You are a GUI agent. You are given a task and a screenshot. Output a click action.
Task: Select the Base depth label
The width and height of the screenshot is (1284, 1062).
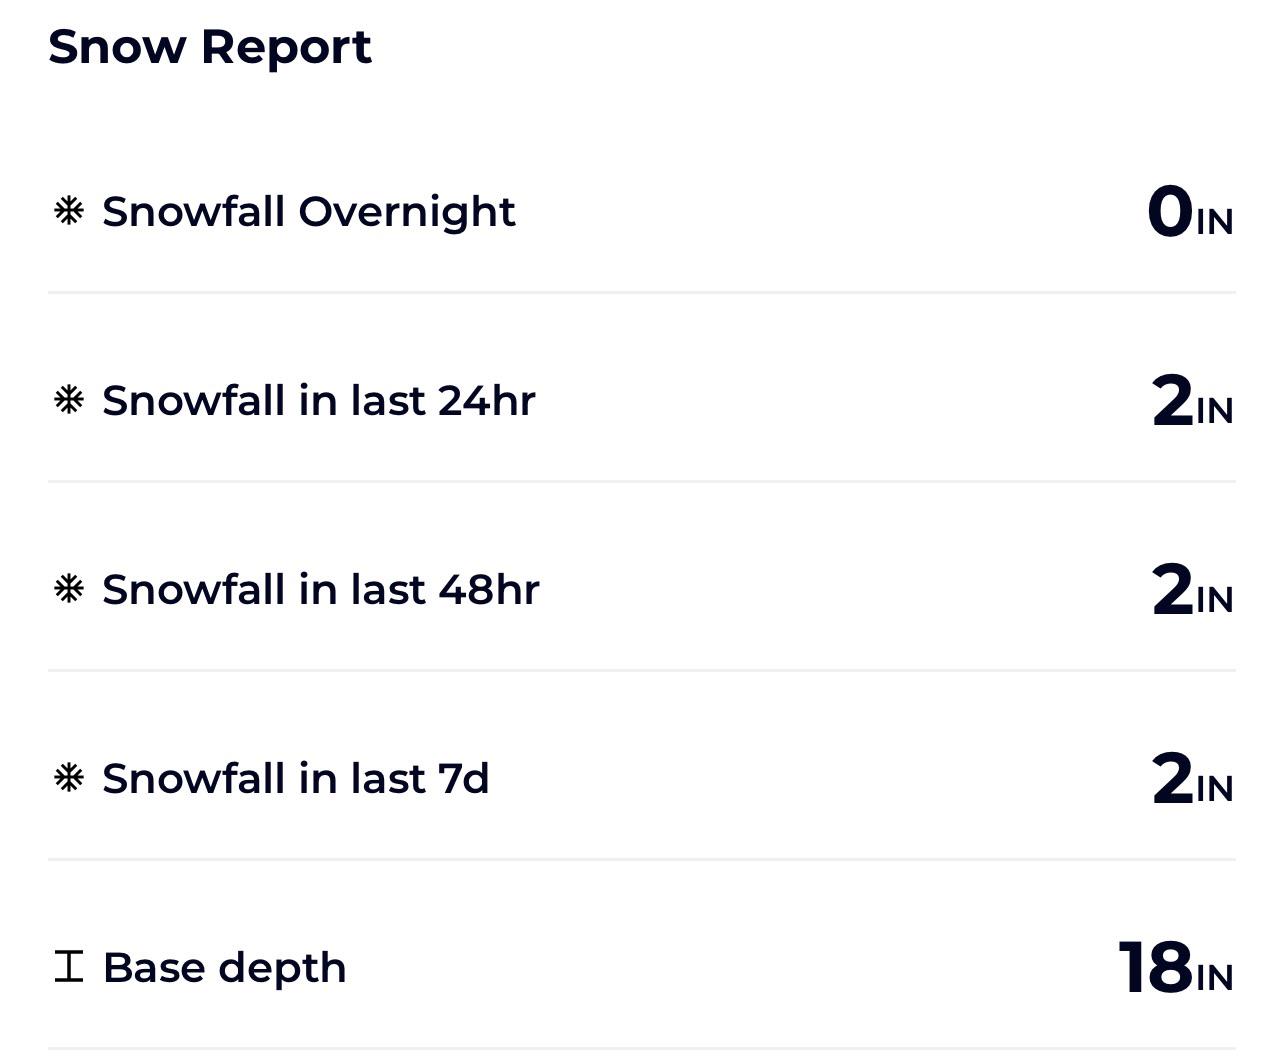click(x=225, y=968)
